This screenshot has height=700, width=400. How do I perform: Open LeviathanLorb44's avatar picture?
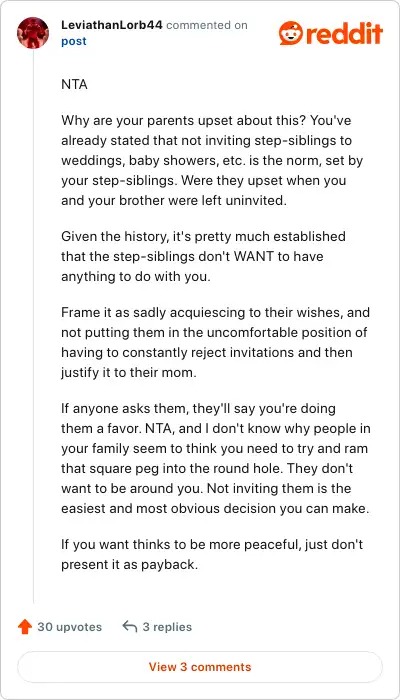[33, 33]
